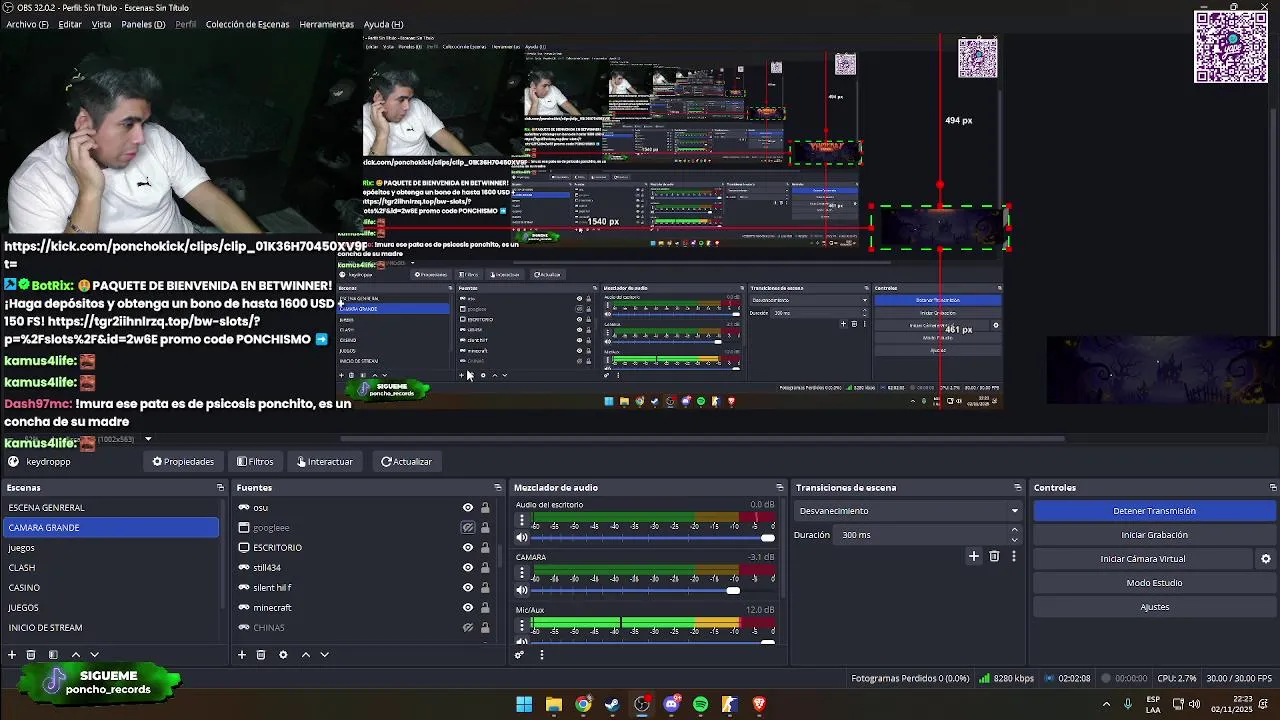Adjust CAMARA volume slider
This screenshot has width=1280, height=720.
point(653,590)
